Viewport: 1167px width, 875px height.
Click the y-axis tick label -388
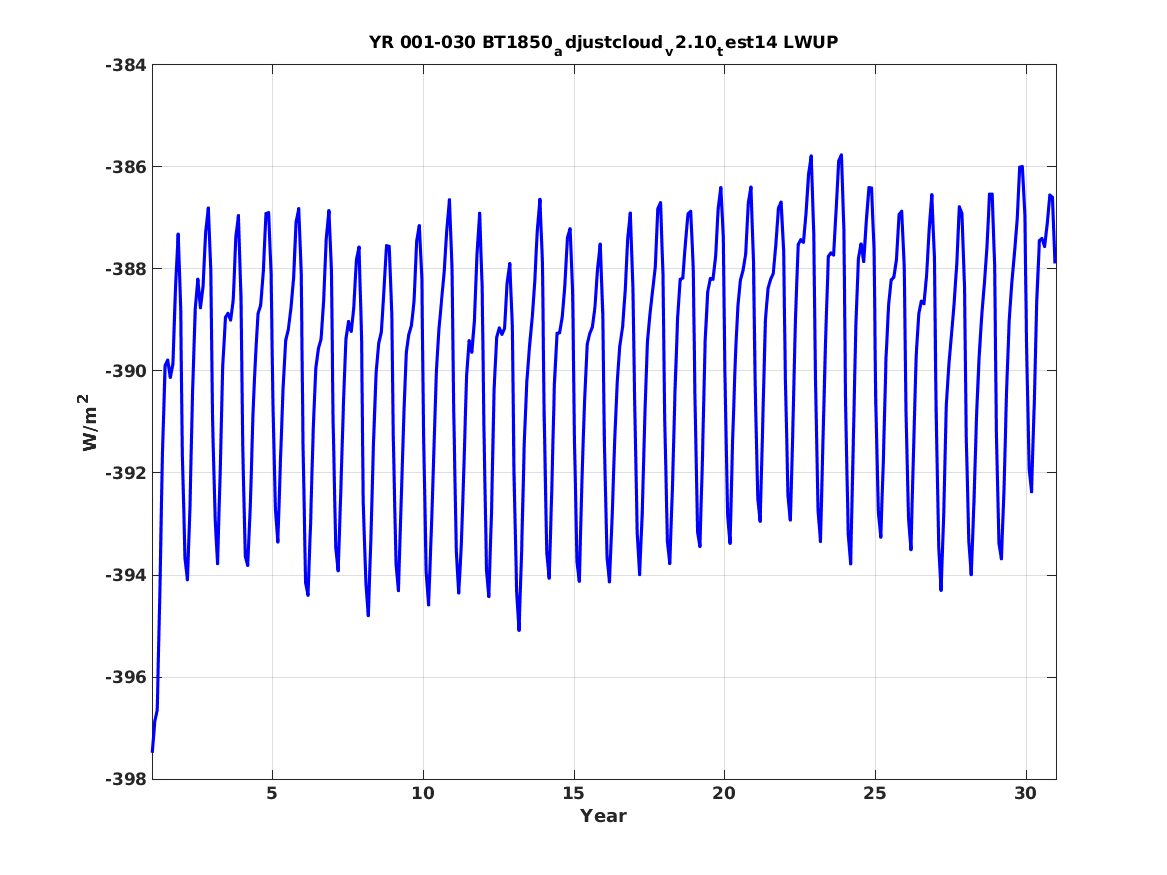click(x=126, y=269)
